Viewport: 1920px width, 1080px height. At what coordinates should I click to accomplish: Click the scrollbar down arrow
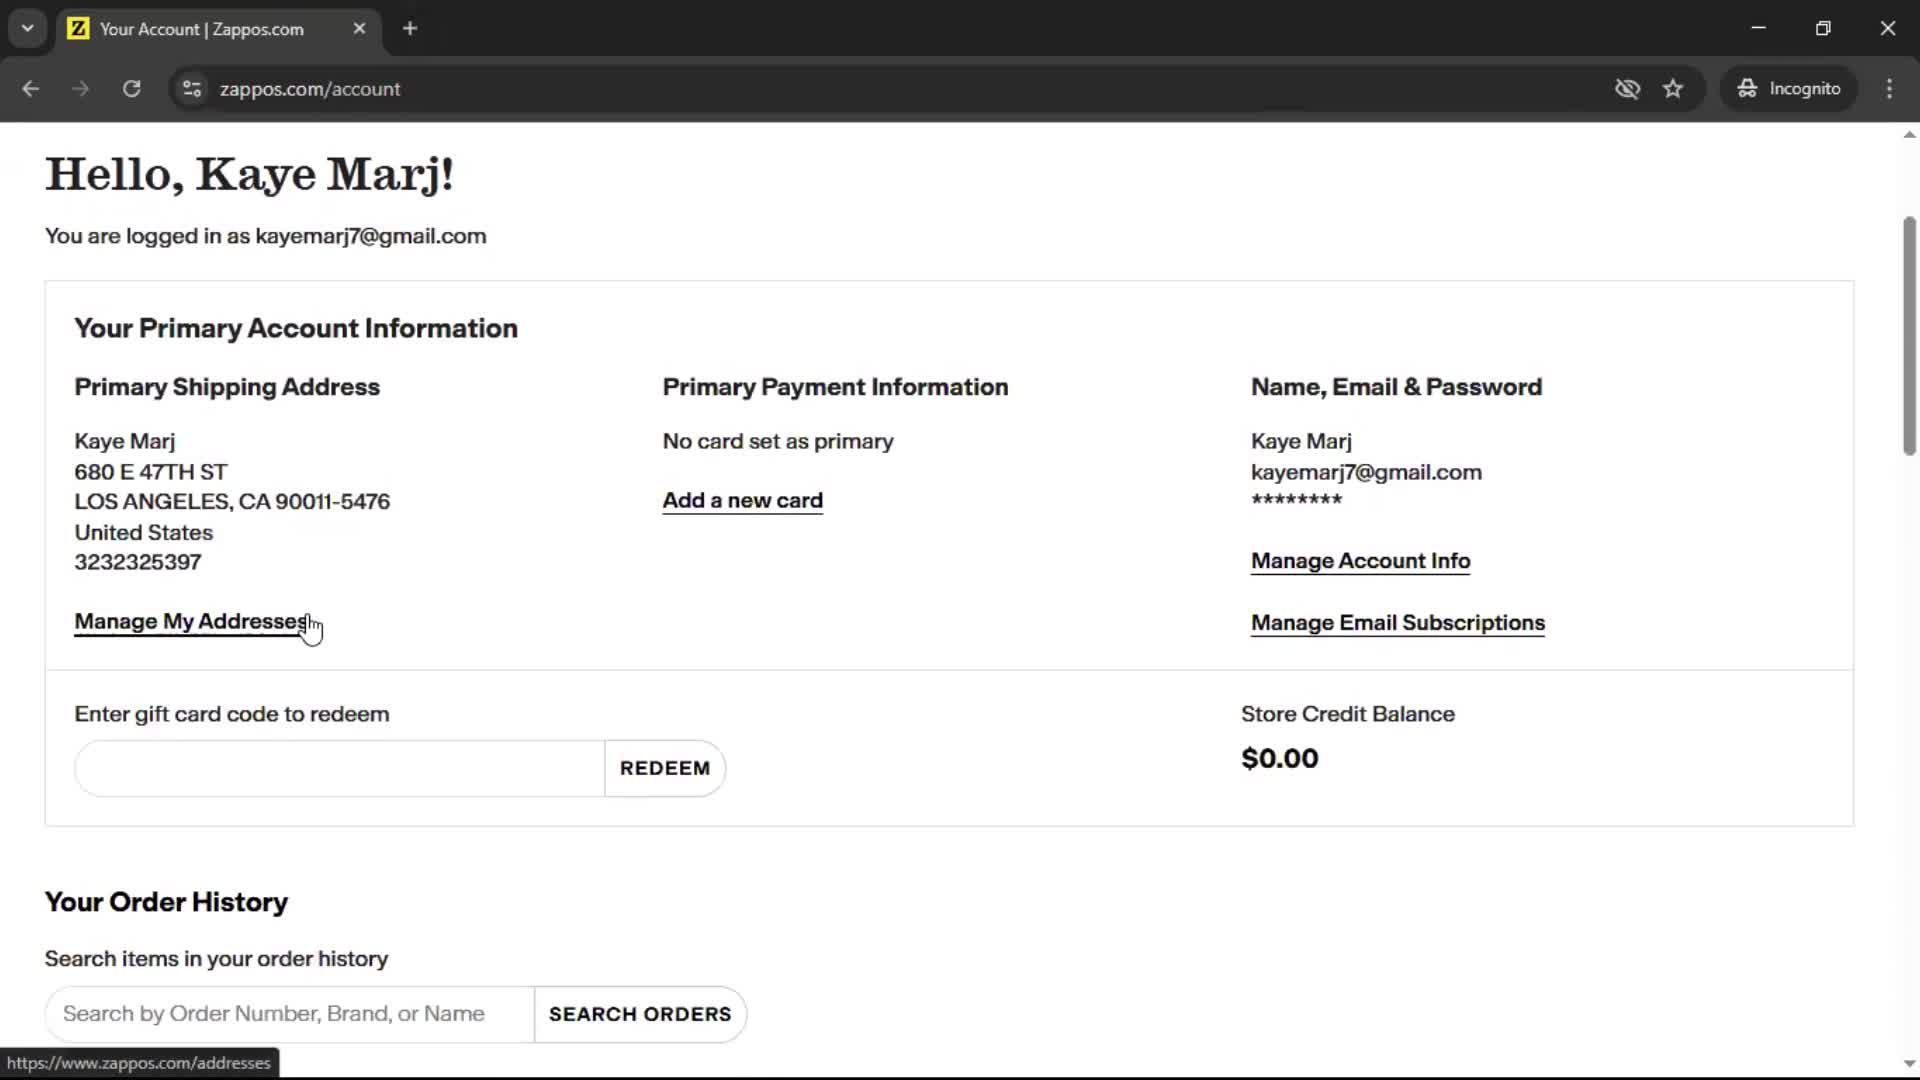[x=1909, y=1064]
